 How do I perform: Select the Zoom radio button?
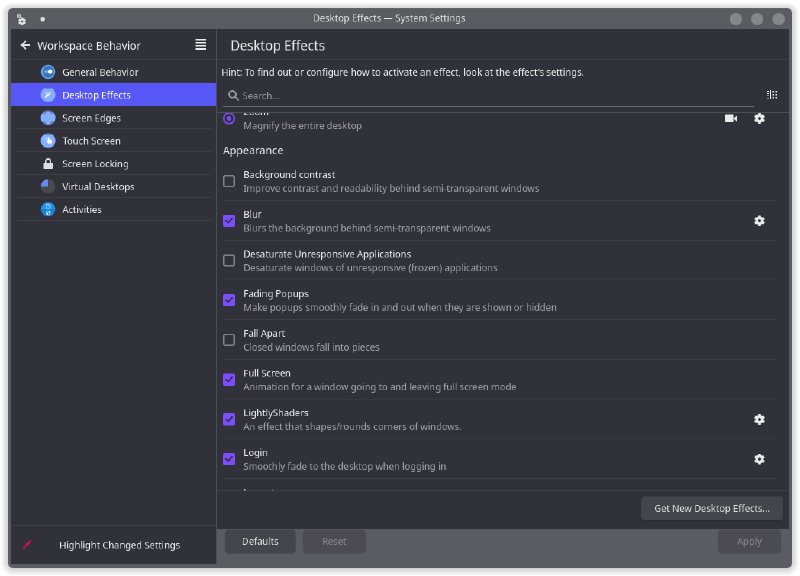tap(229, 119)
